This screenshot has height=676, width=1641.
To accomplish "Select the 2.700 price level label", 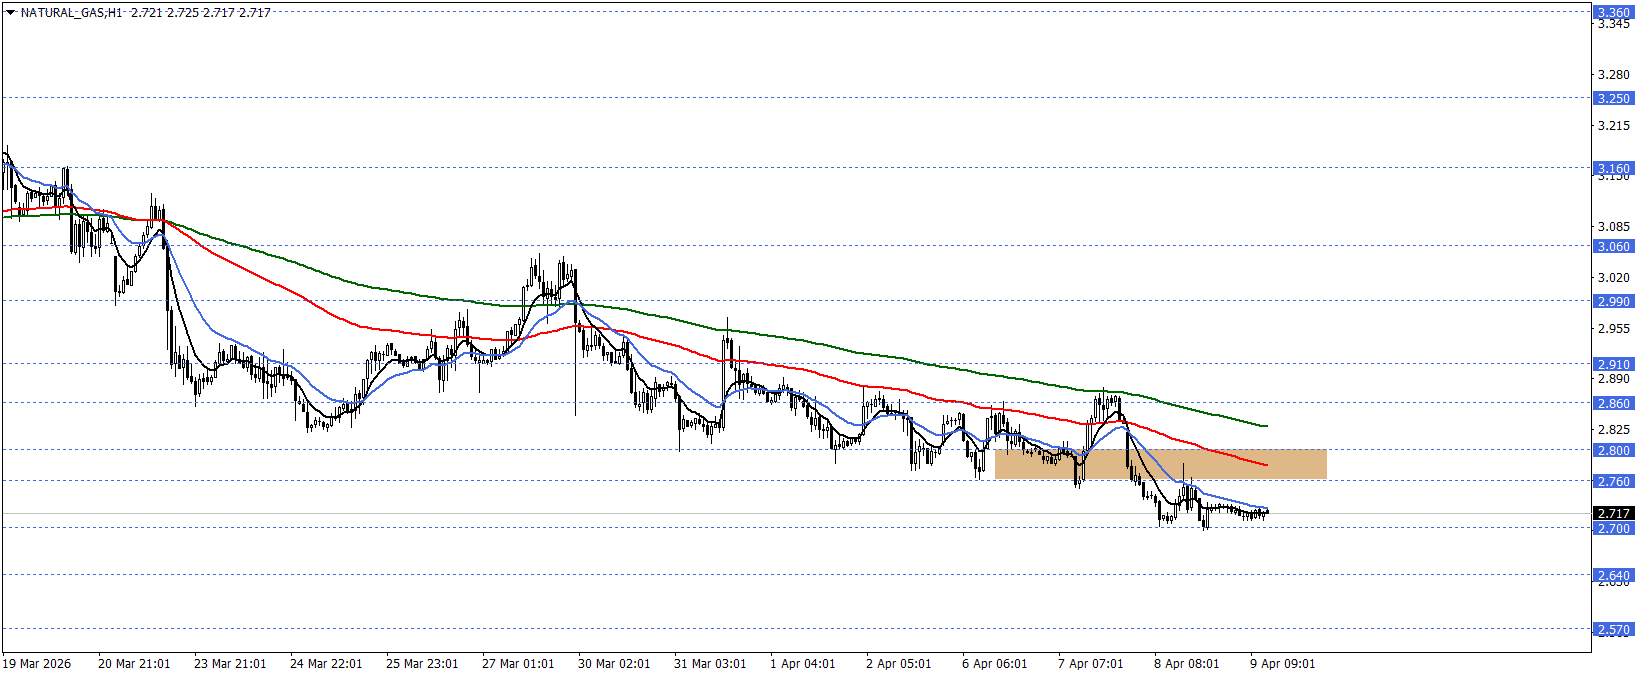I will click(1612, 528).
